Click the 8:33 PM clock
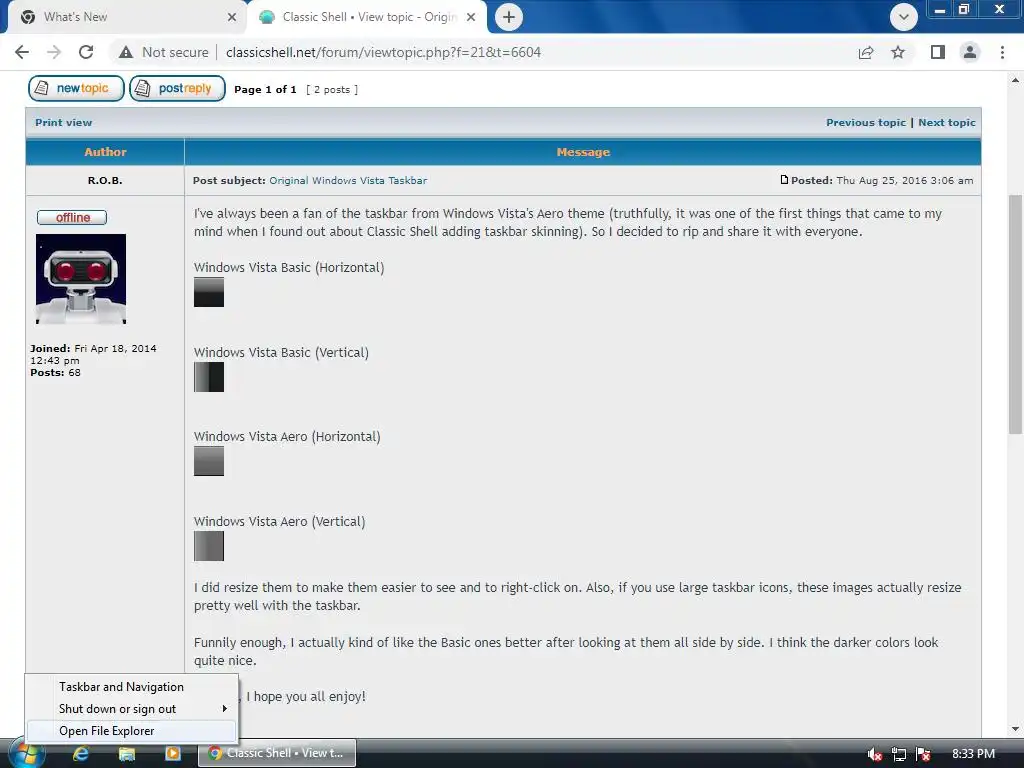 pyautogui.click(x=973, y=754)
